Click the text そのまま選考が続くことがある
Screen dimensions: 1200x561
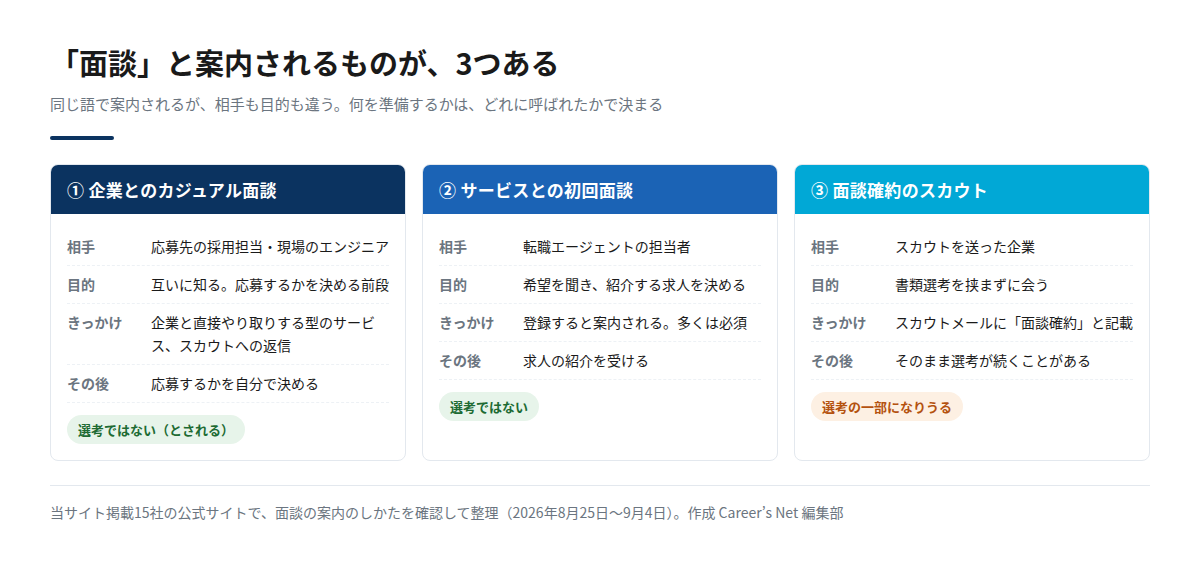(x=993, y=361)
